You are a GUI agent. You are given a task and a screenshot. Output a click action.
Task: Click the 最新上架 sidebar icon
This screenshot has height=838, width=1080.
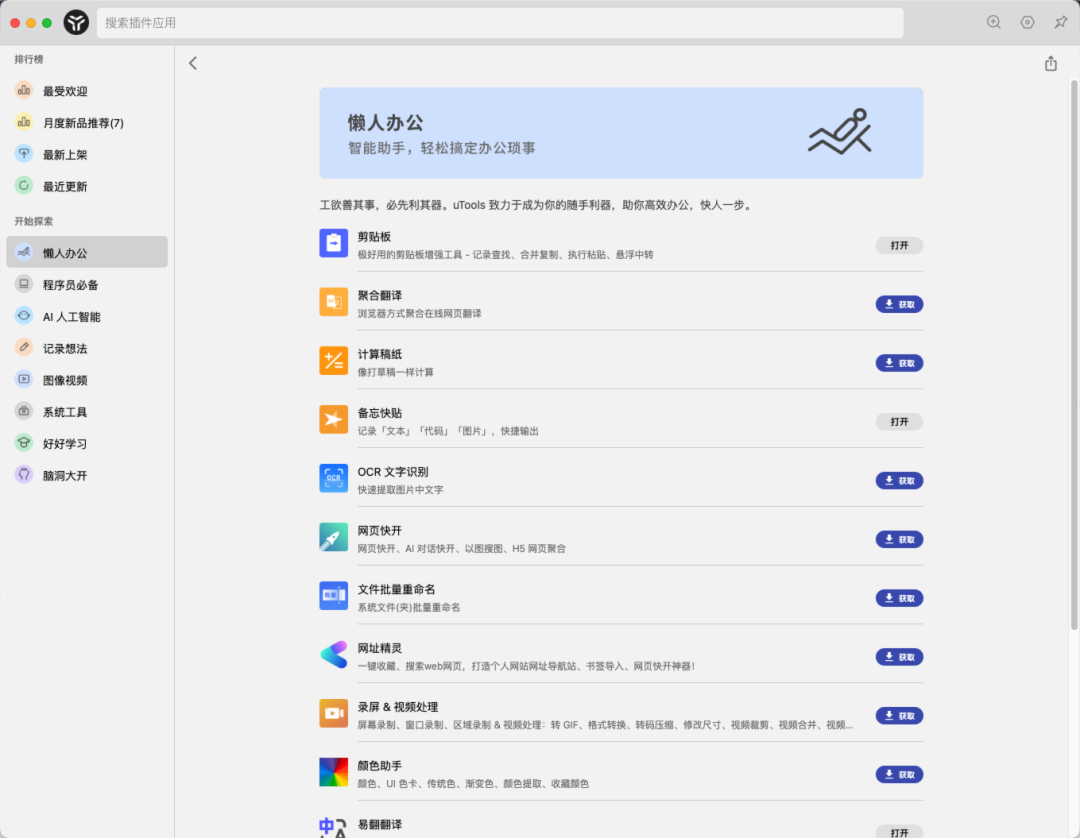pos(24,154)
